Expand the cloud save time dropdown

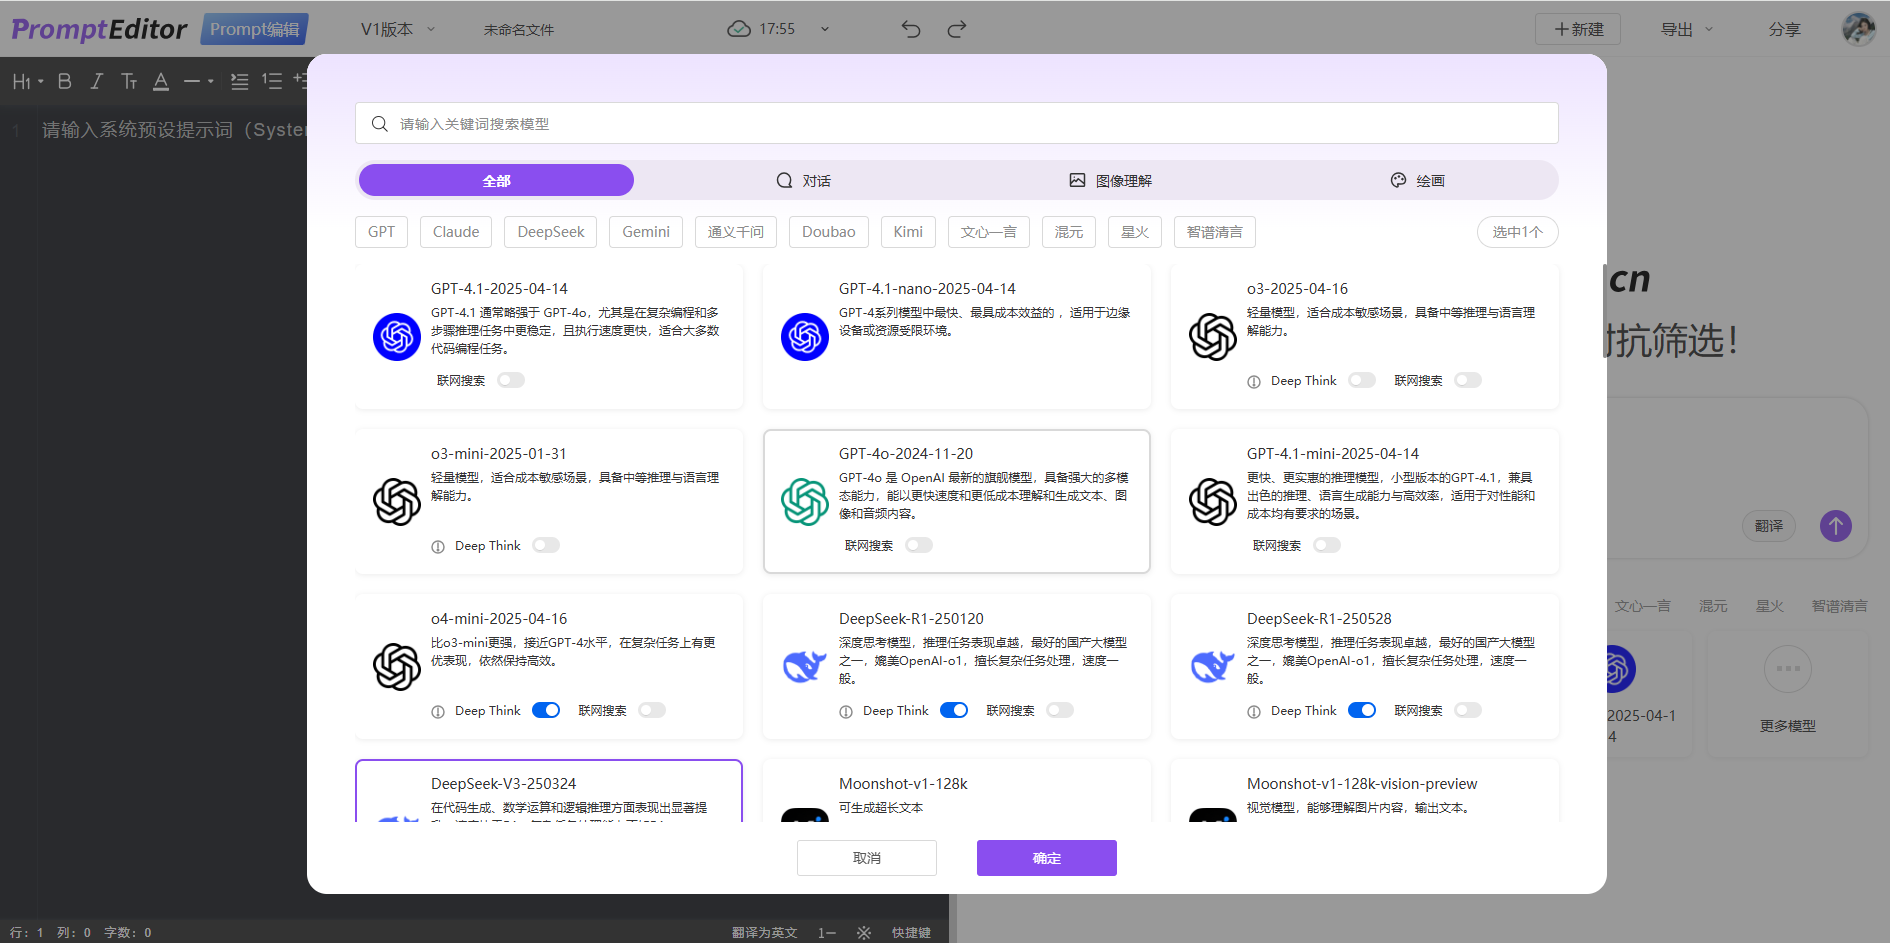825,29
